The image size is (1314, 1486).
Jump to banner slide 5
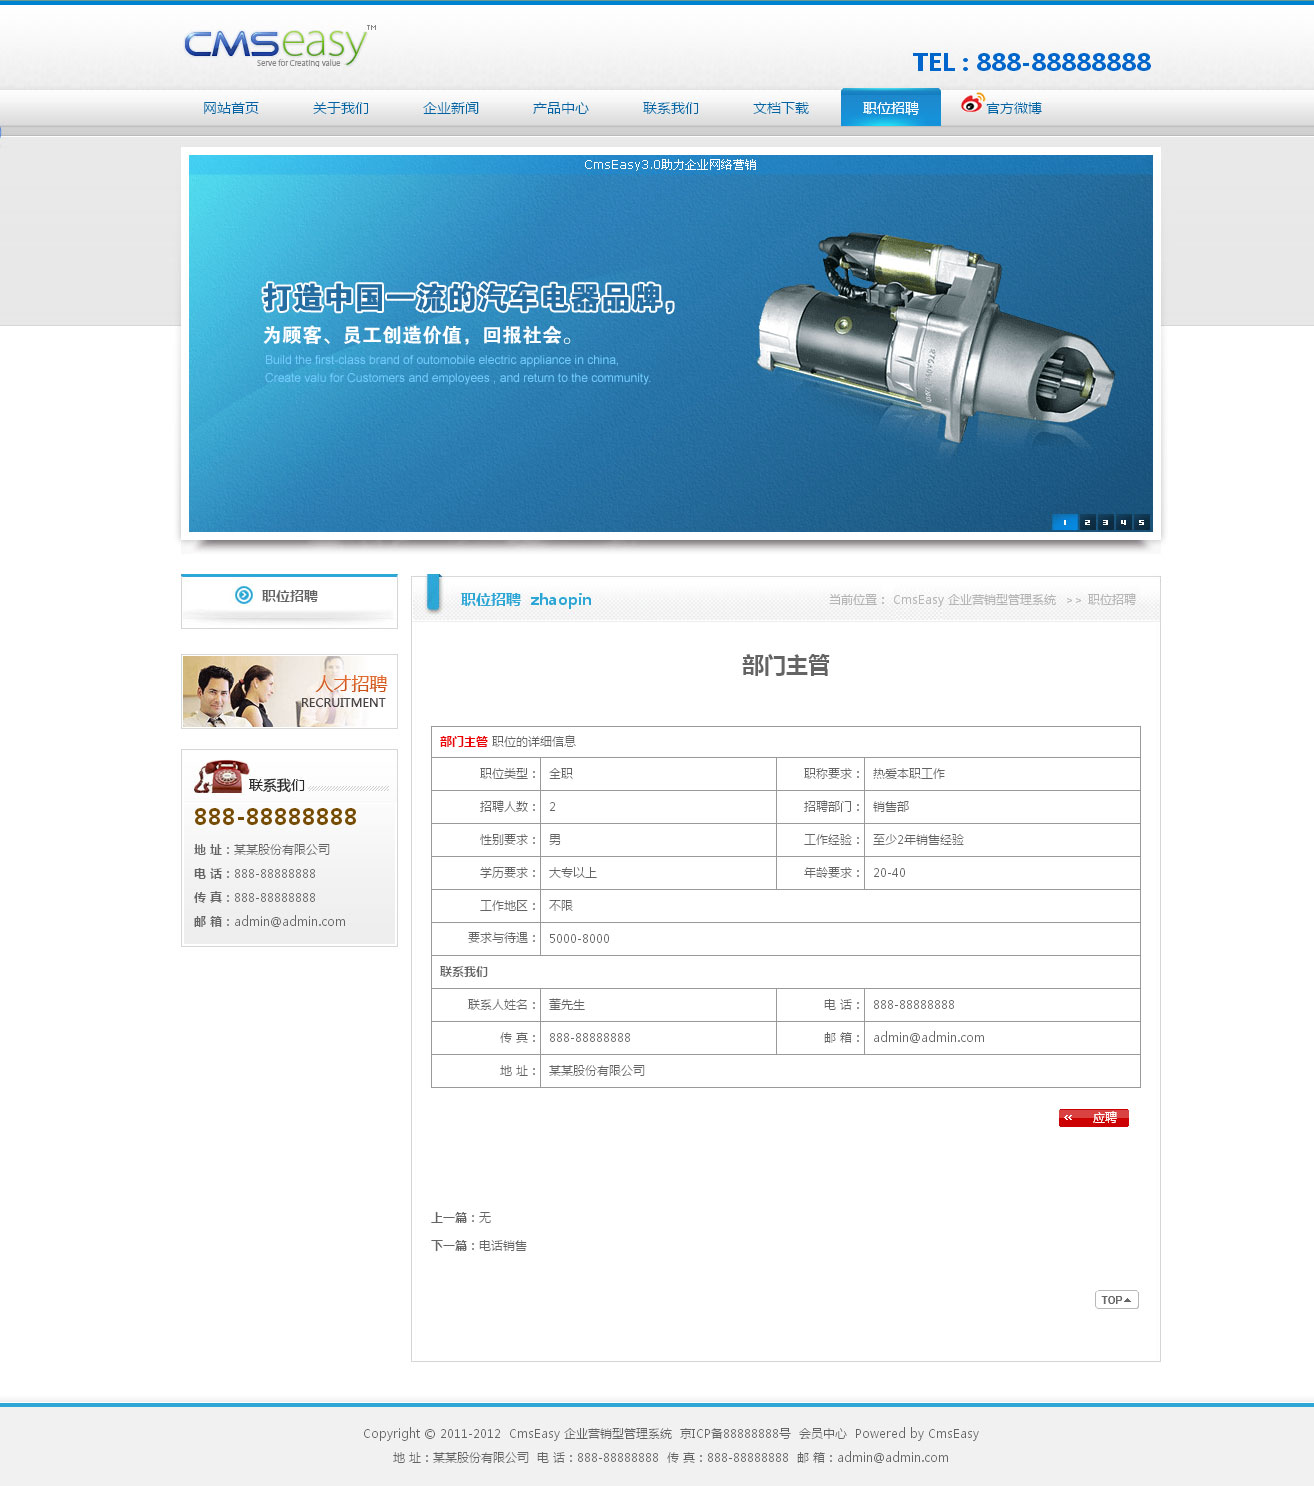pyautogui.click(x=1141, y=522)
